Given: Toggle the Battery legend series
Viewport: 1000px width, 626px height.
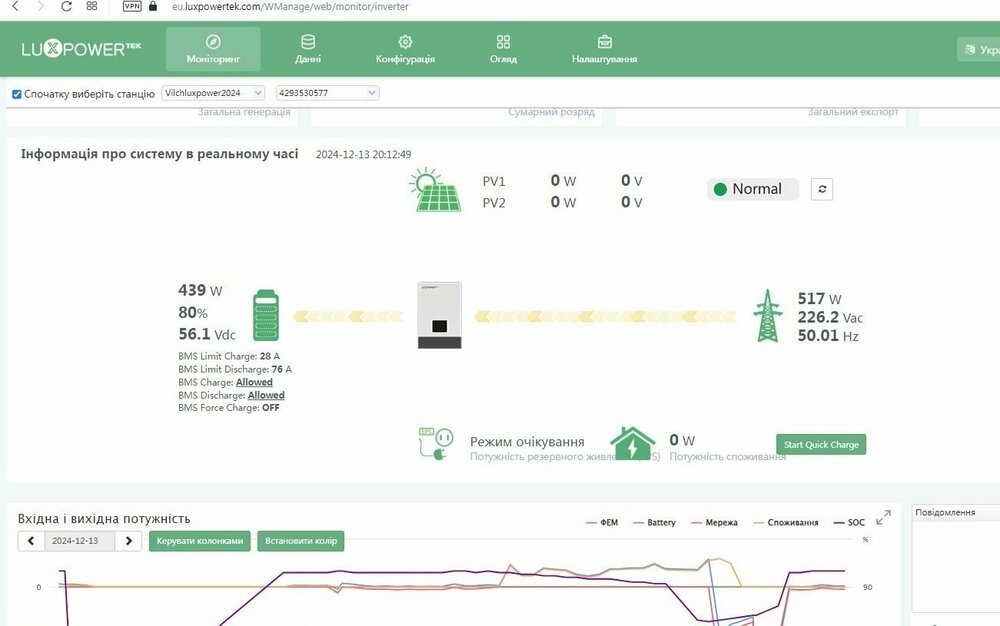Looking at the screenshot, I should 654,522.
